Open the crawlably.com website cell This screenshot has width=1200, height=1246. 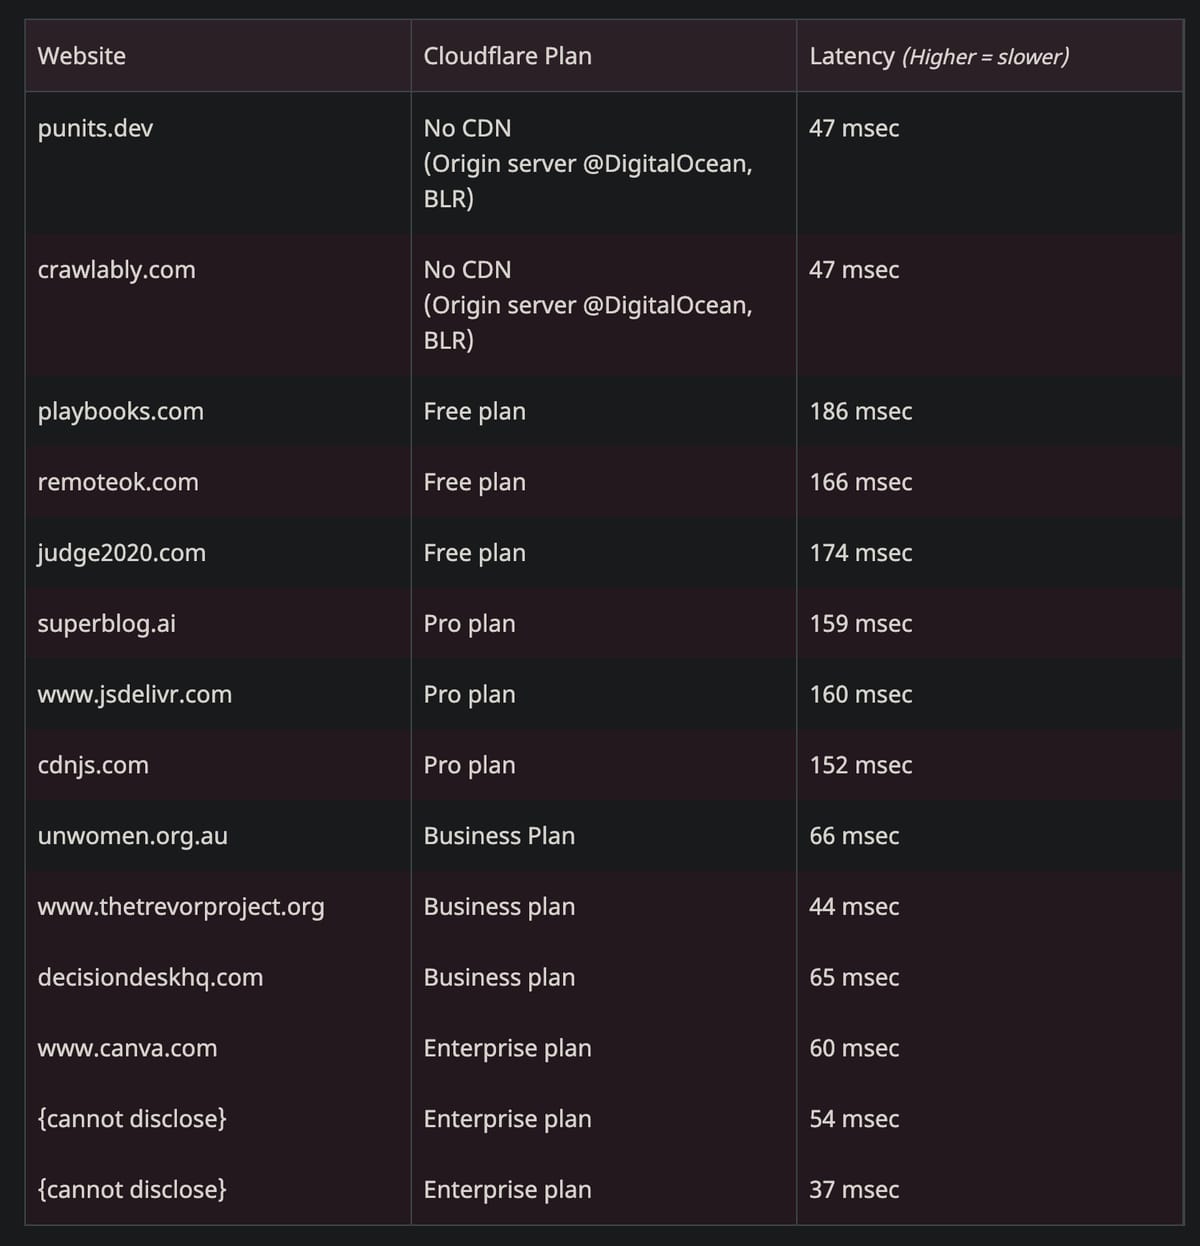point(116,270)
